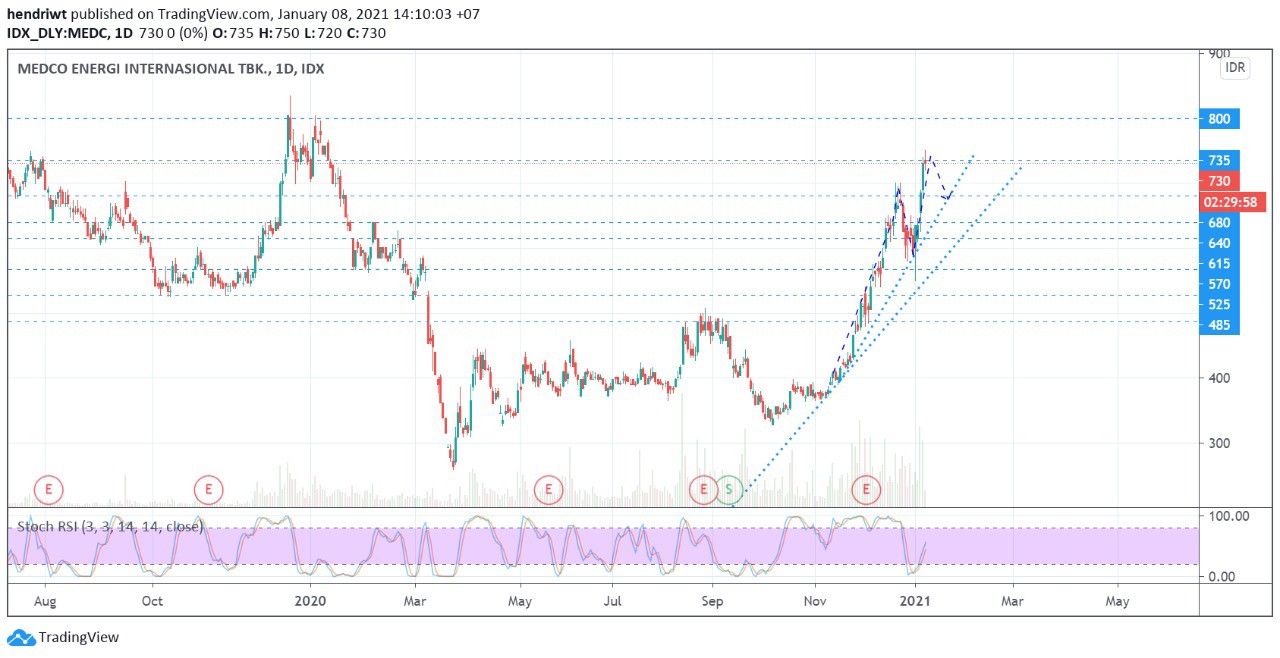Click the red 730 current price label
The height and width of the screenshot is (658, 1280).
pos(1219,181)
